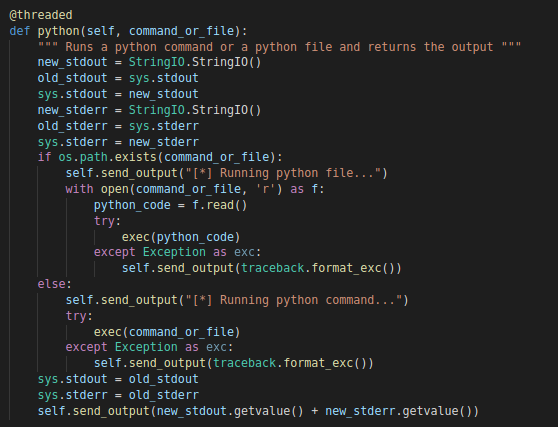This screenshot has width=558, height=427.
Task: Click the line 'old_stderr = sys.stderr'
Action: (118, 126)
